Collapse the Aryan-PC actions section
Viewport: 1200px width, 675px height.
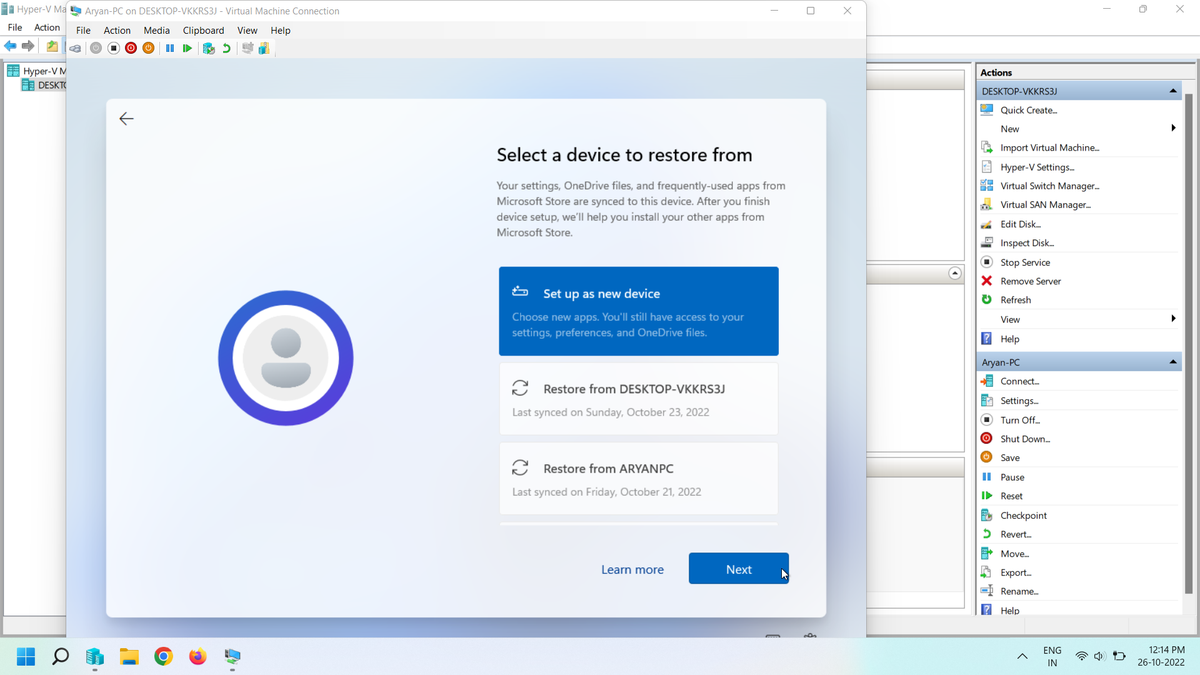coord(1173,362)
